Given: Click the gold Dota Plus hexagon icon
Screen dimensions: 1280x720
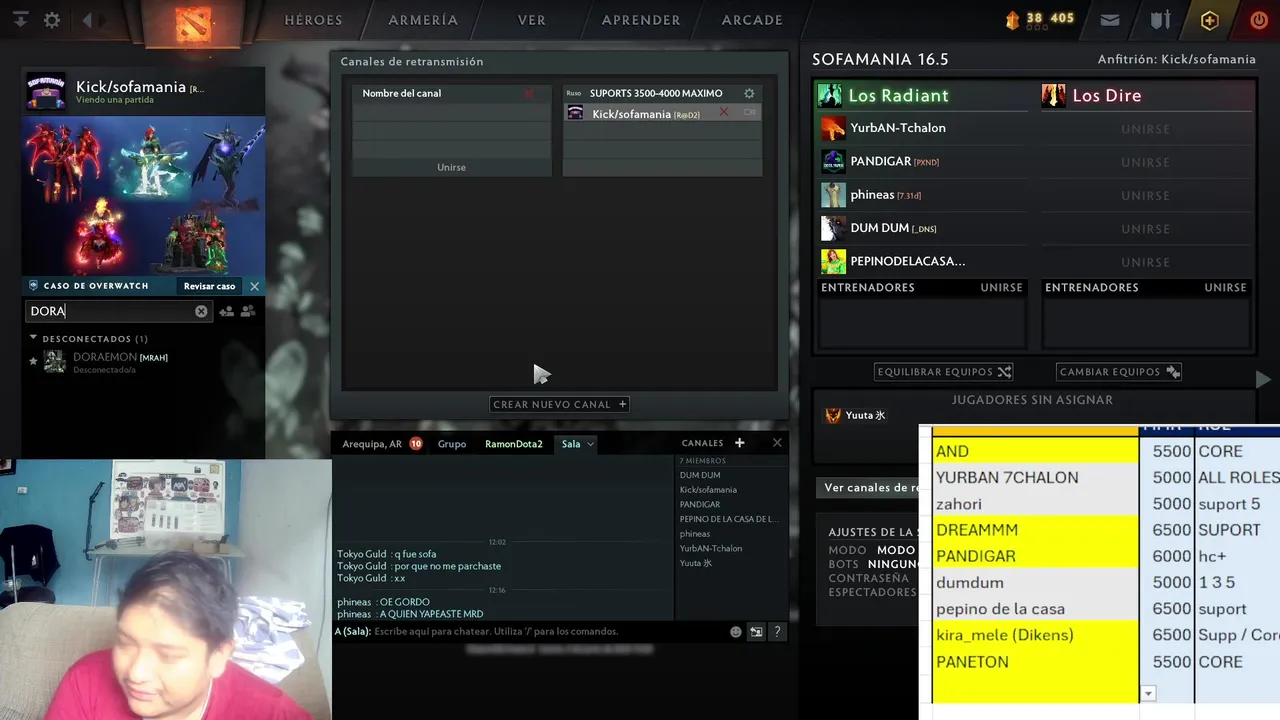Looking at the screenshot, I should [x=1209, y=20].
